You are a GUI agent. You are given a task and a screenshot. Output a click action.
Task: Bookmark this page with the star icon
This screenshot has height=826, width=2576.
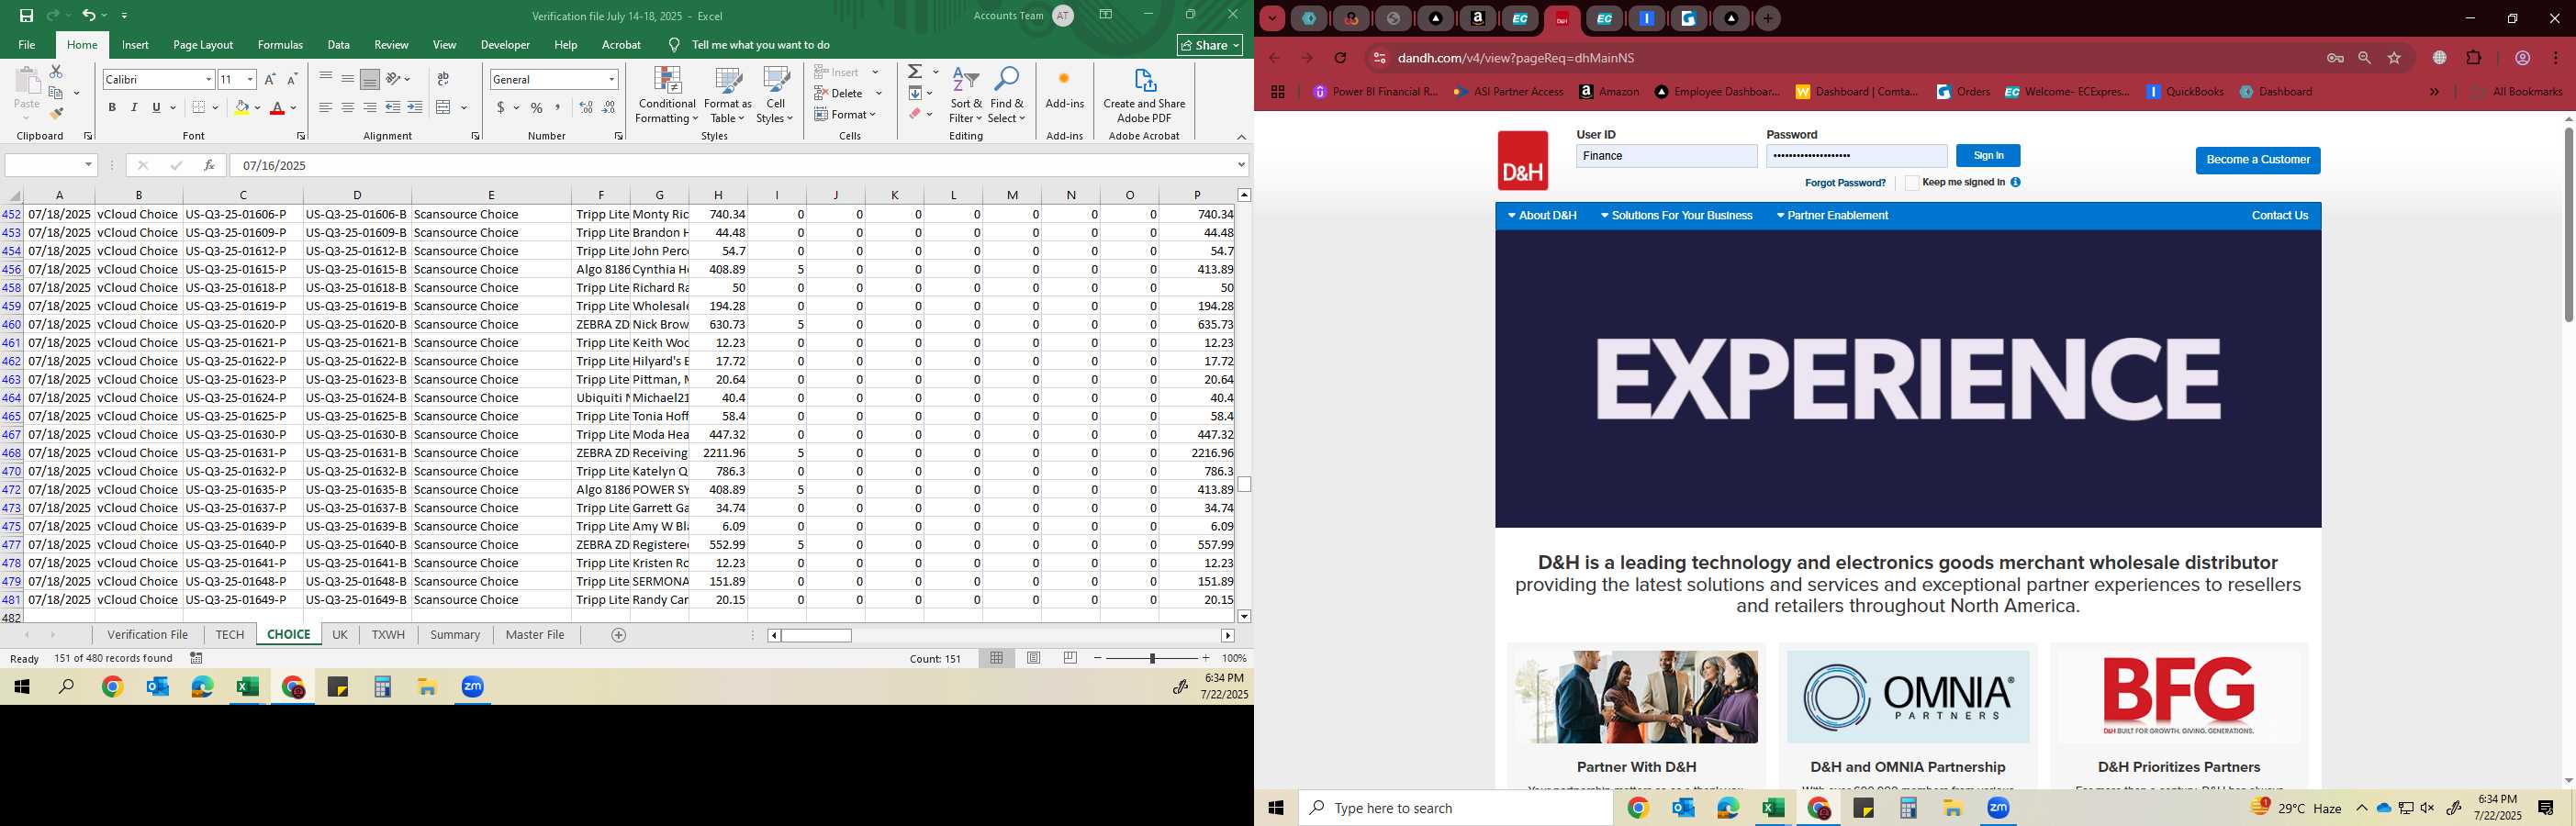click(2395, 58)
